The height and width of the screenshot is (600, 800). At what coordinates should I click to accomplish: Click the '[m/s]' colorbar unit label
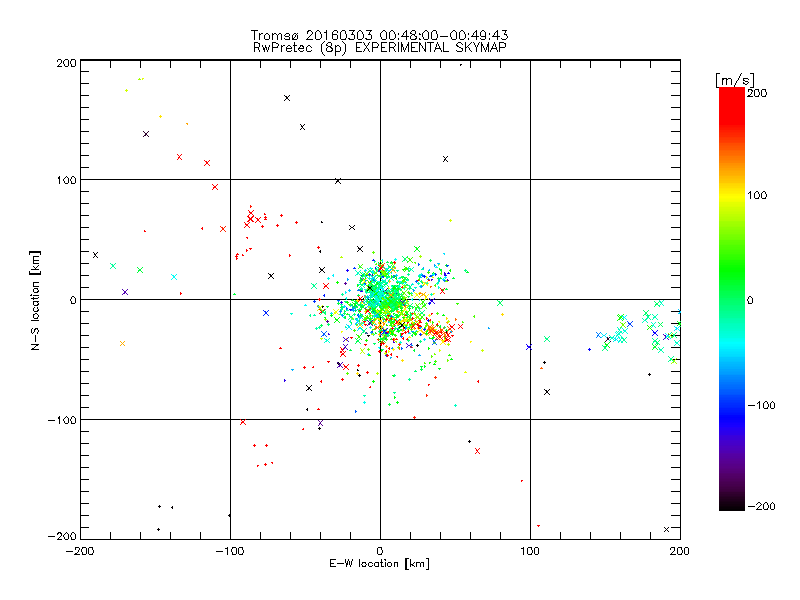click(x=735, y=80)
